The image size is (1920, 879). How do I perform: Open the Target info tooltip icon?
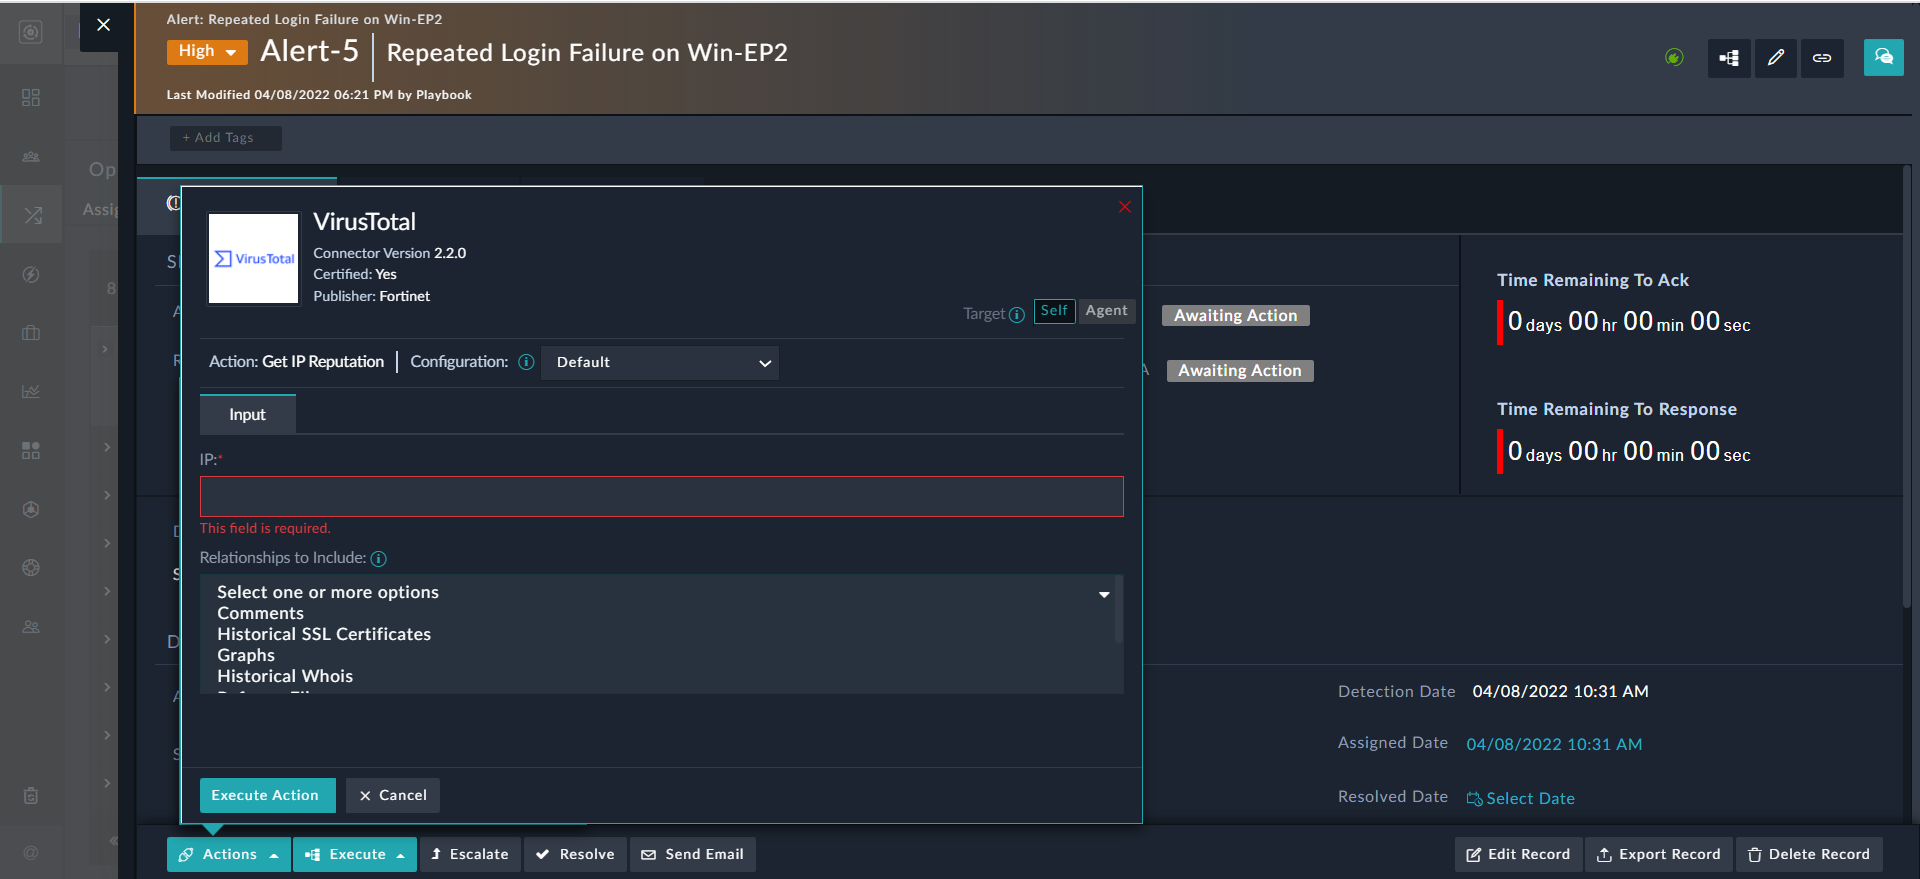tap(1017, 315)
